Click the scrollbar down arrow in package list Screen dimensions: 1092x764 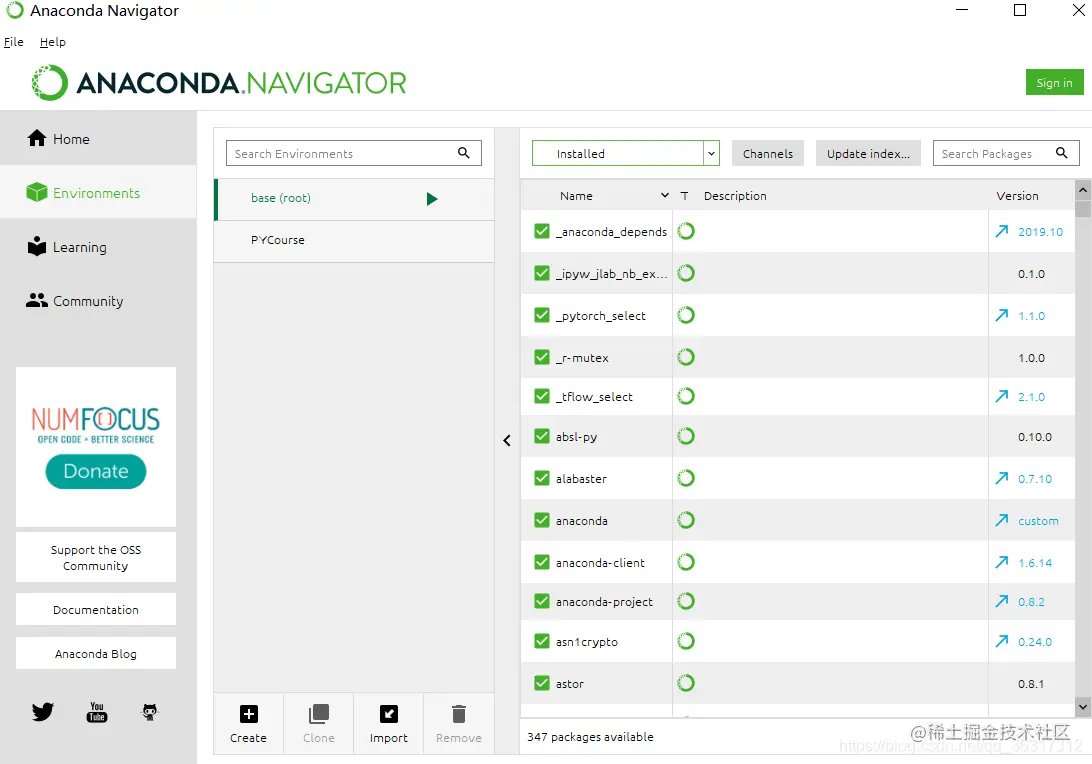click(x=1082, y=707)
